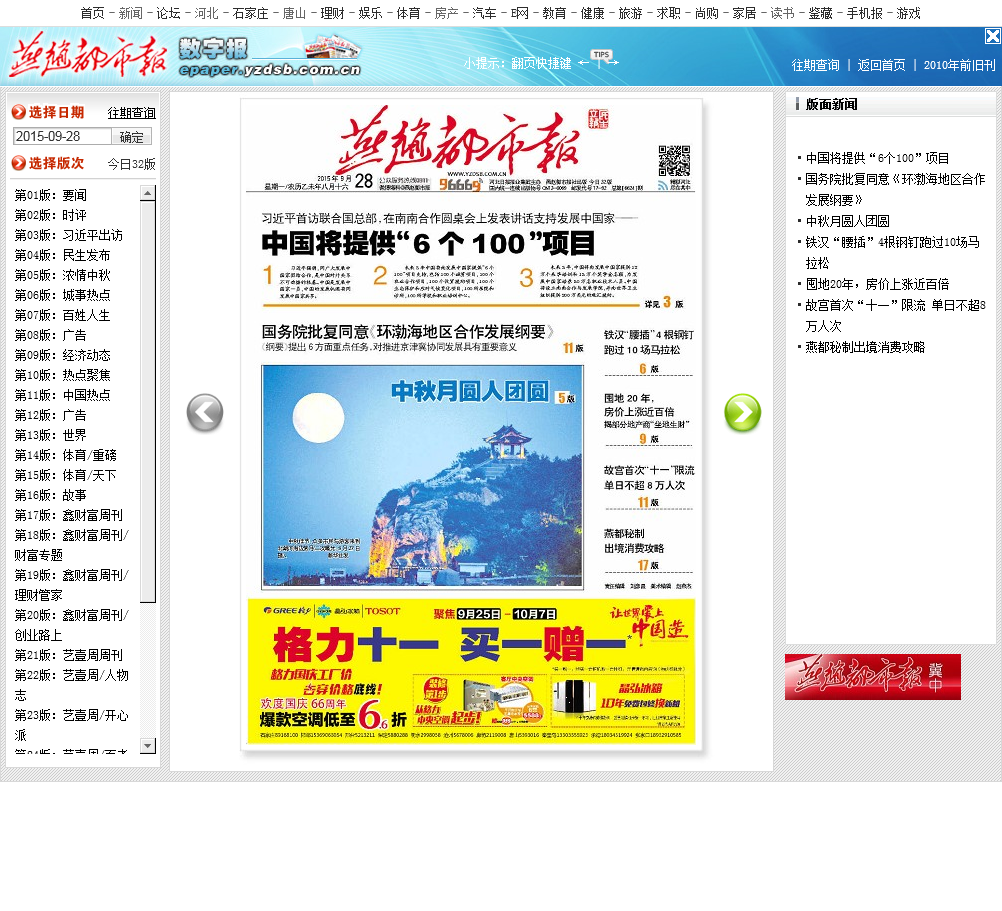Close the banner with the X icon

[993, 36]
